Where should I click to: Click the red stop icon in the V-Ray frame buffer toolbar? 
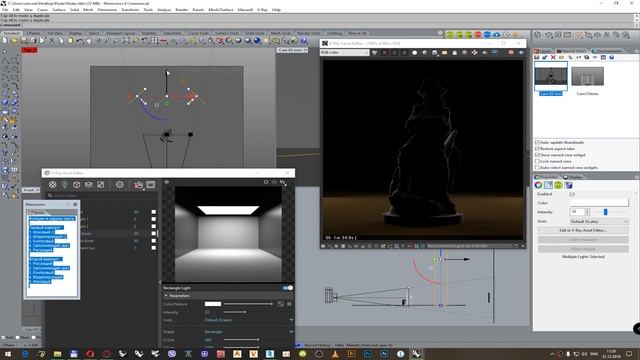point(511,53)
